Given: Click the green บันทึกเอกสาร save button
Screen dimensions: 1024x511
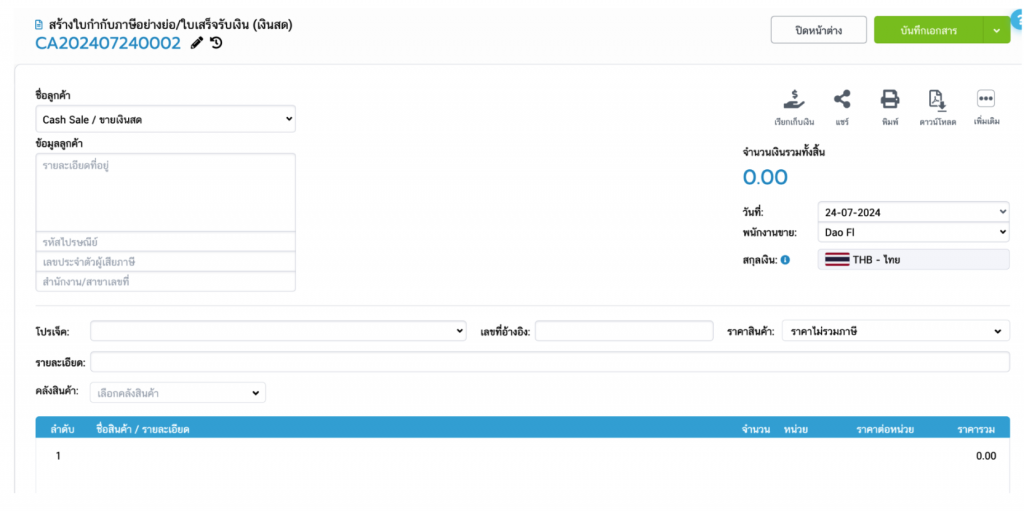Looking at the screenshot, I should (x=928, y=30).
